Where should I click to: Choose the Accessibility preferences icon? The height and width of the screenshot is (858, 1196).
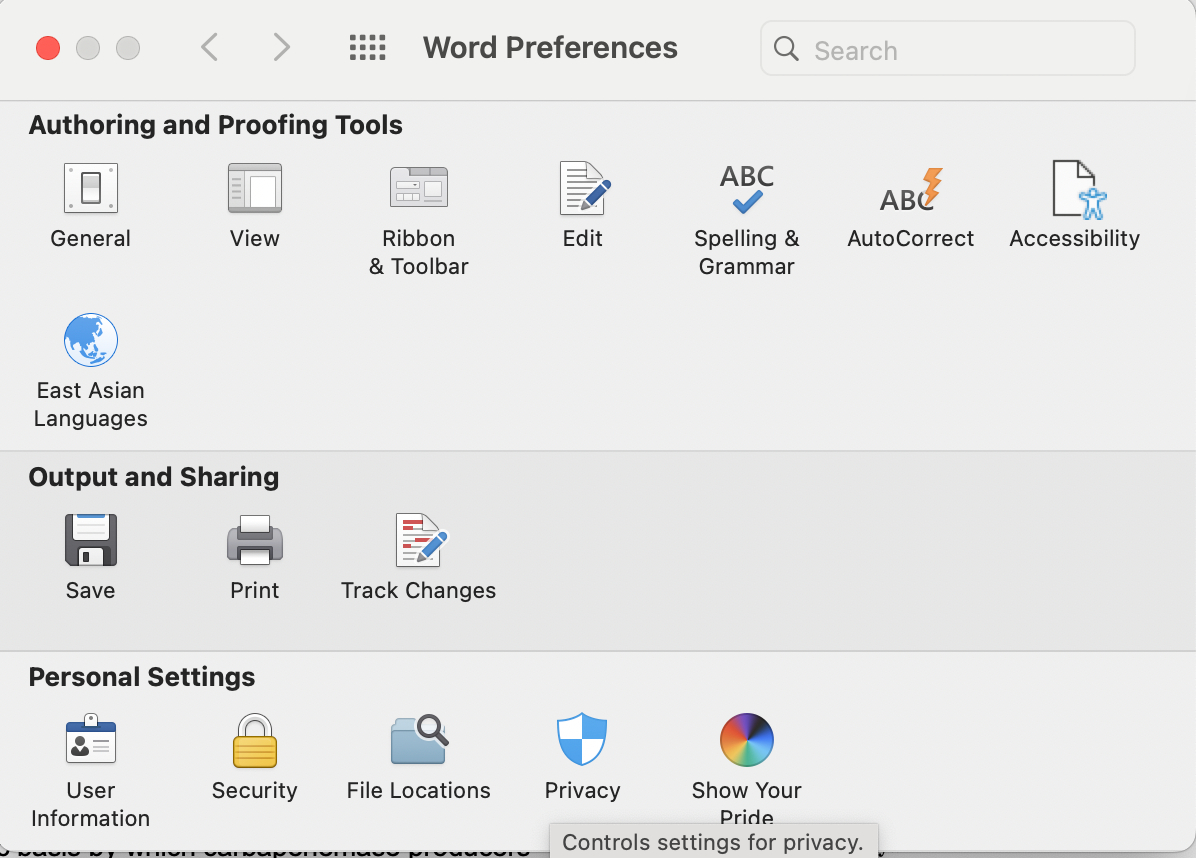click(x=1074, y=189)
